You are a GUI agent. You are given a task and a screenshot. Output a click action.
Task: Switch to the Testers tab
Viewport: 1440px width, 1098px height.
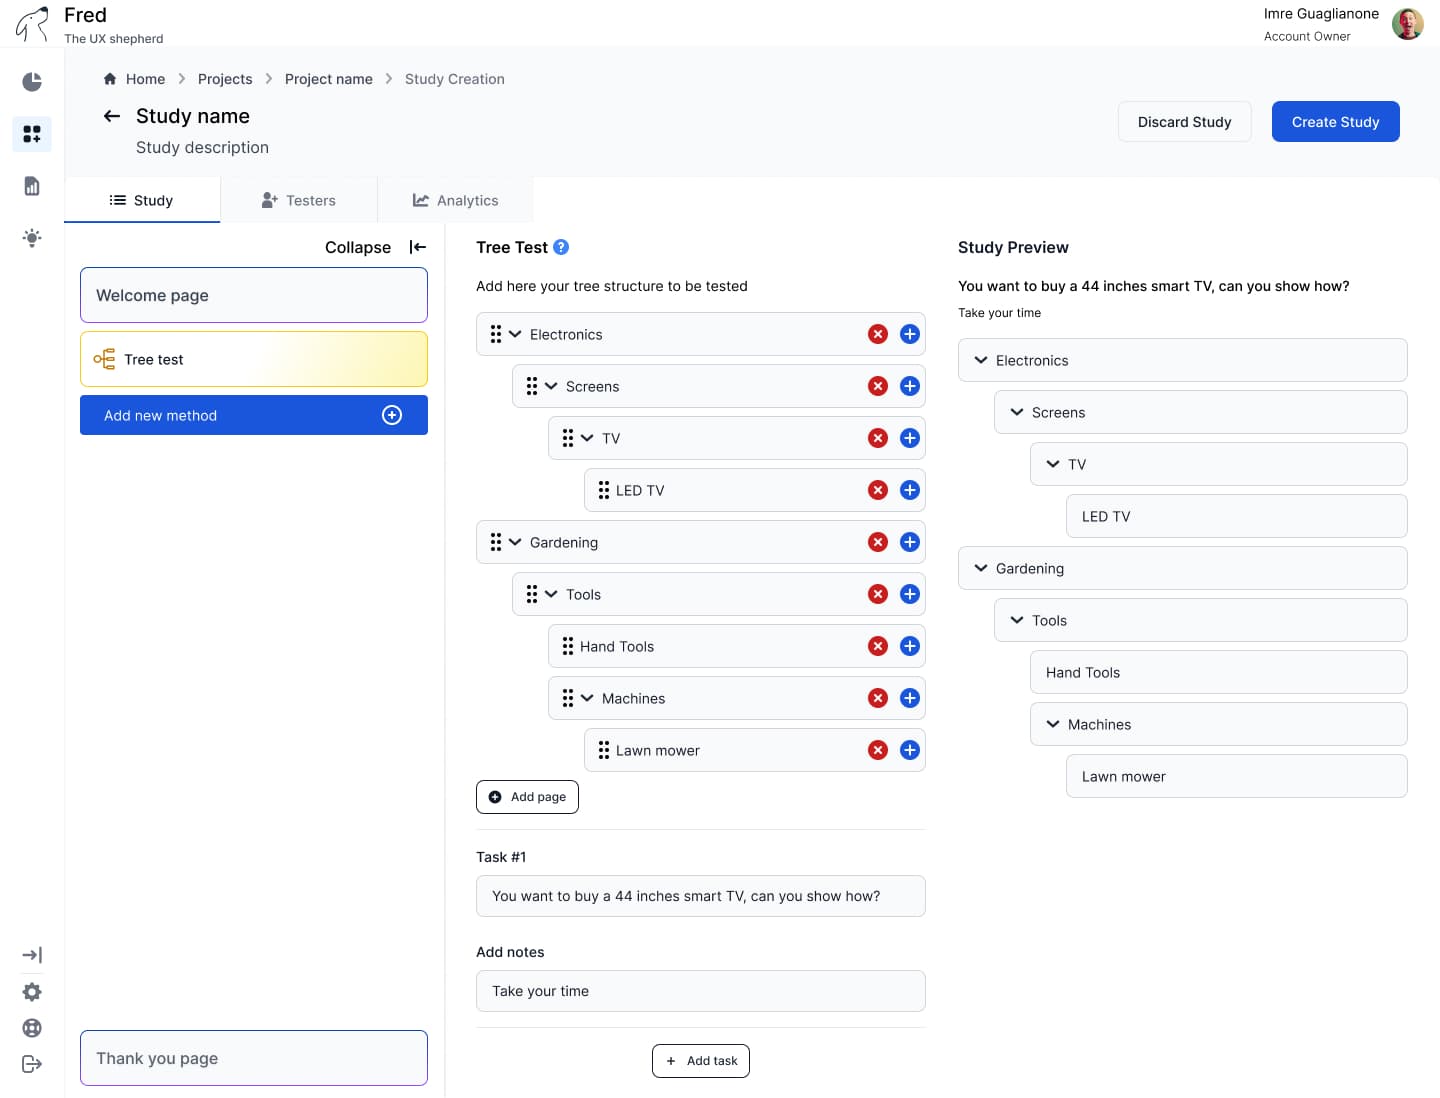point(299,200)
